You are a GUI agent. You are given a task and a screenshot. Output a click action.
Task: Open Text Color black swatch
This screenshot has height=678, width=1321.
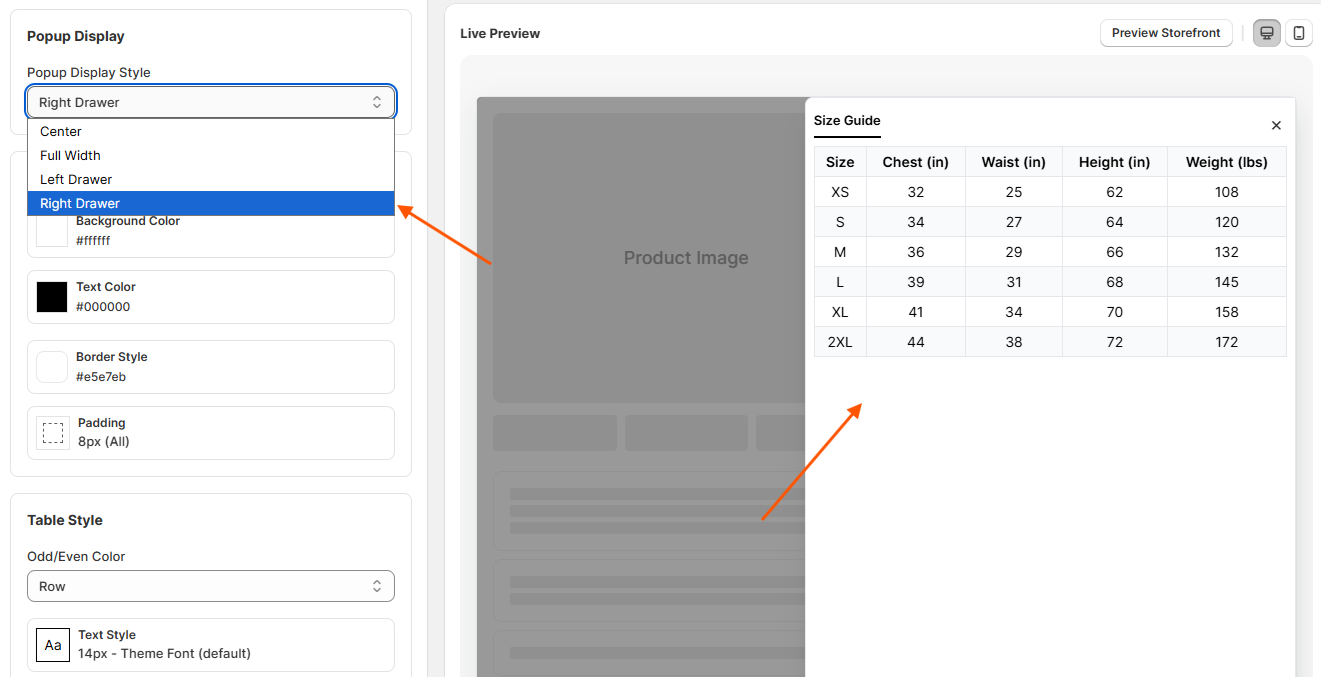[x=52, y=297]
